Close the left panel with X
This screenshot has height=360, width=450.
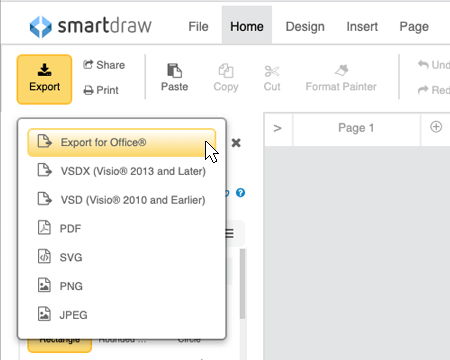coord(236,143)
